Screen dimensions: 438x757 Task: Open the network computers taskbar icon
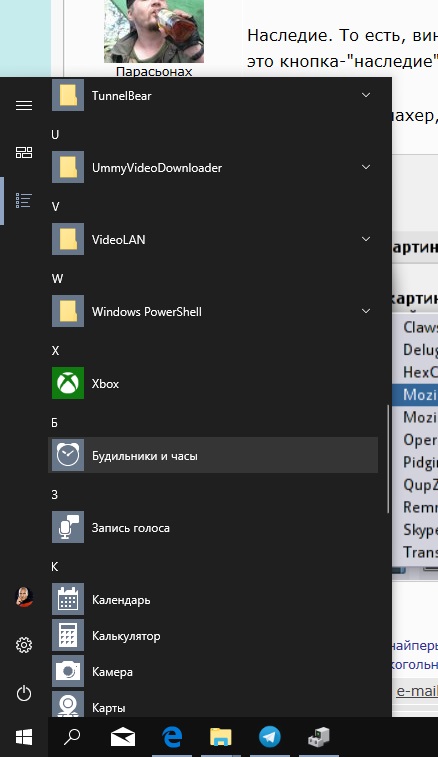click(319, 737)
